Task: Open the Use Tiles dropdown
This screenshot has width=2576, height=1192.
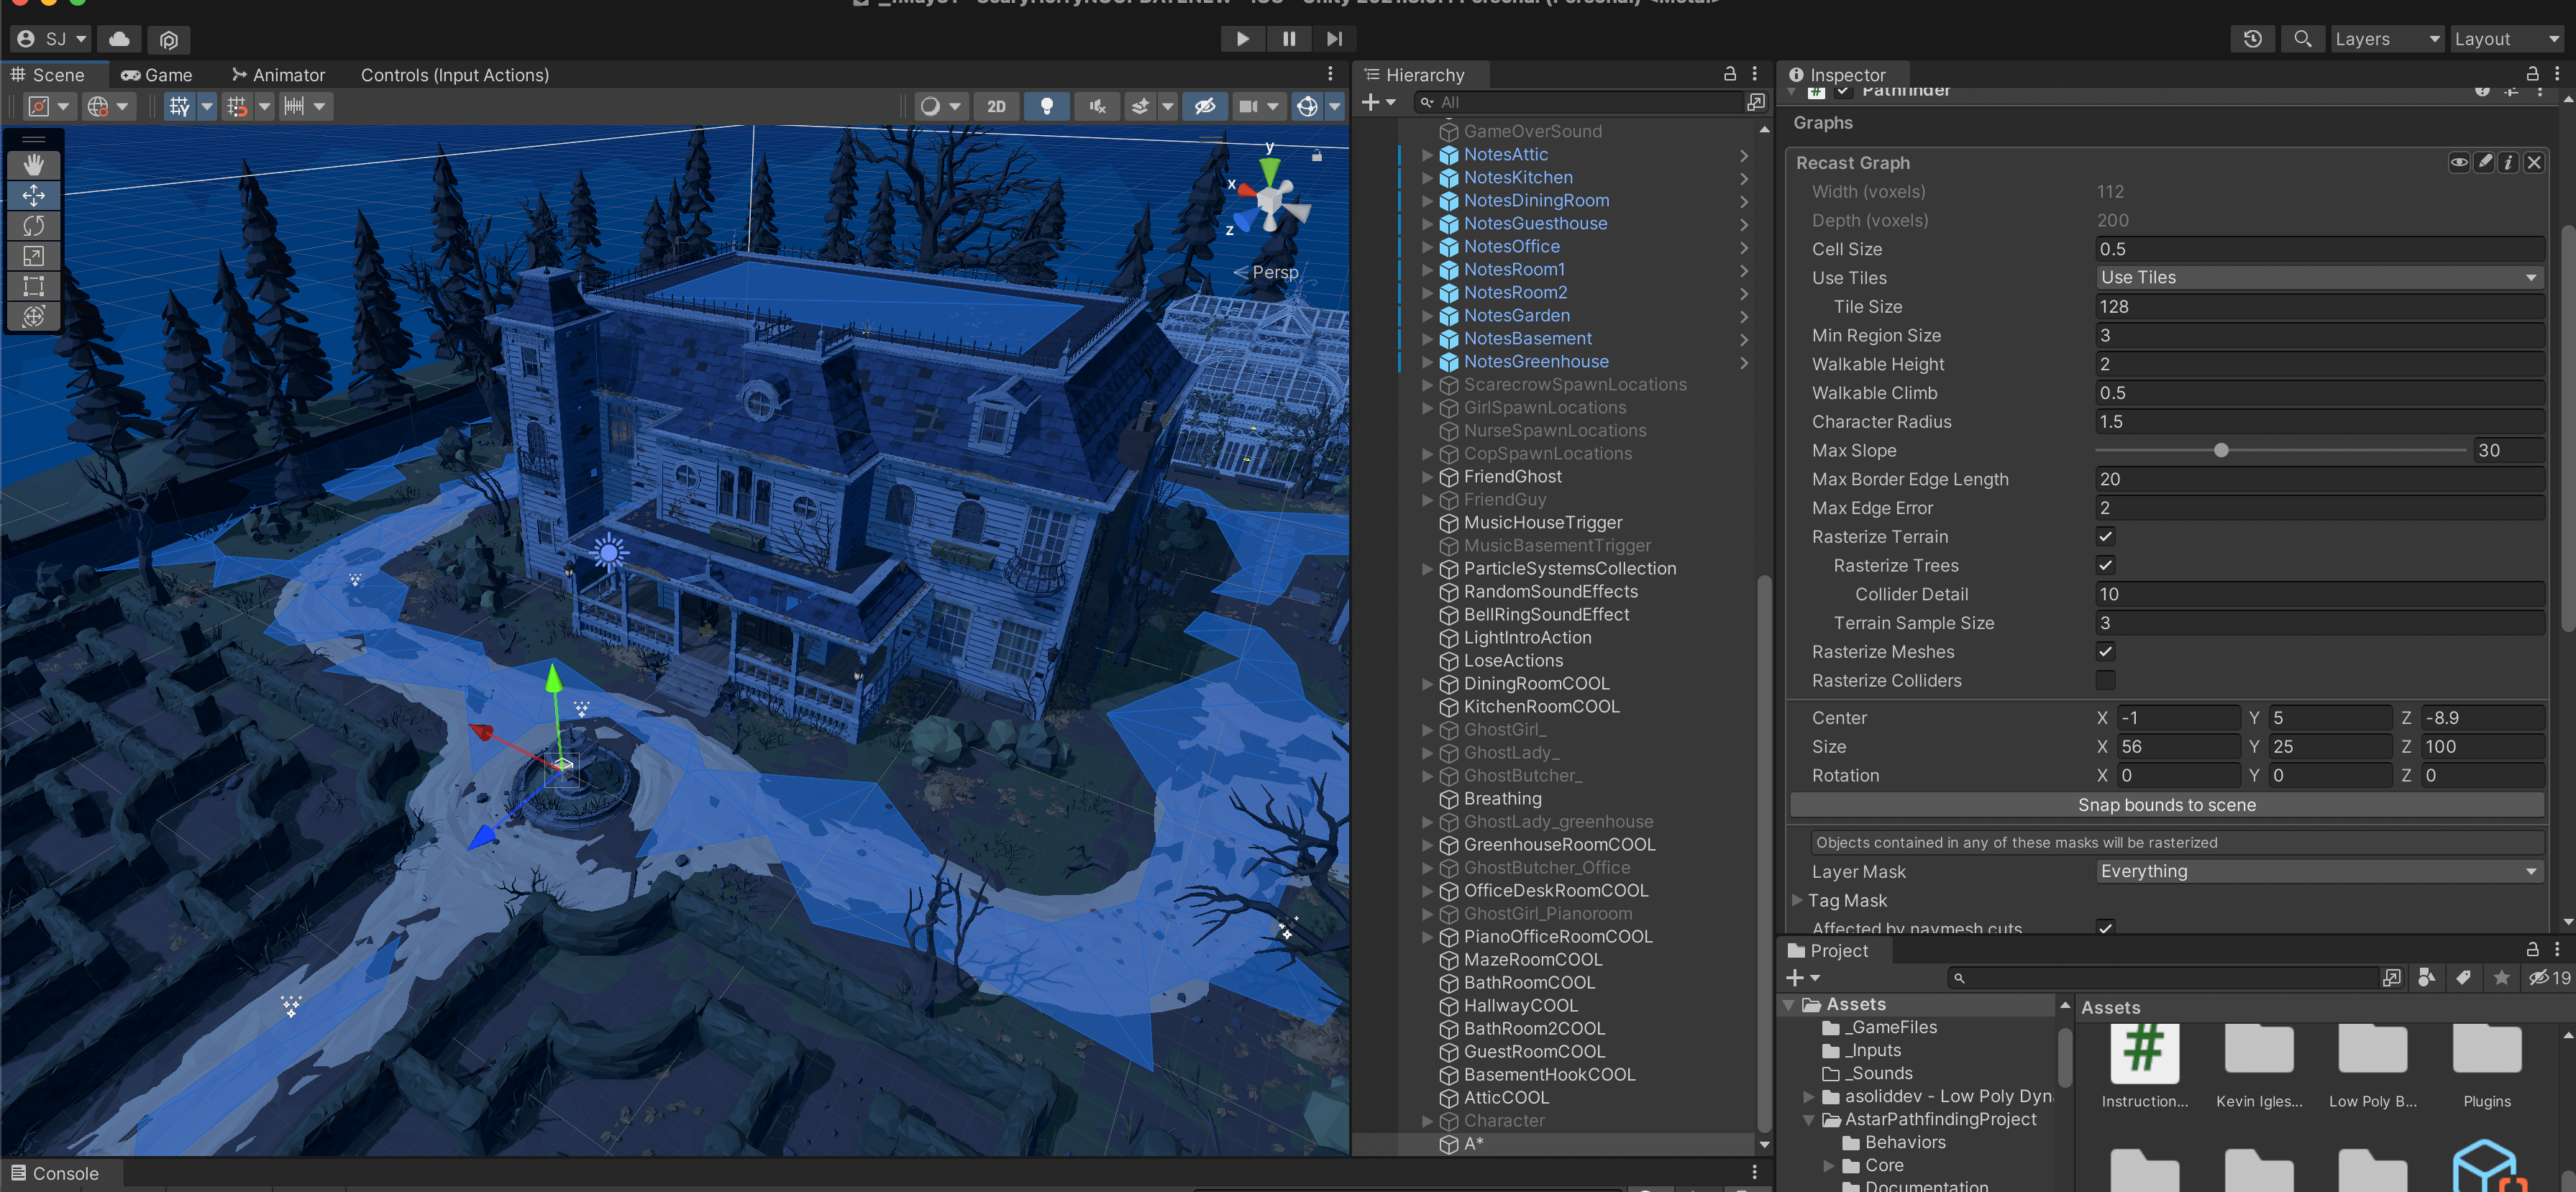Action: [x=2319, y=277]
